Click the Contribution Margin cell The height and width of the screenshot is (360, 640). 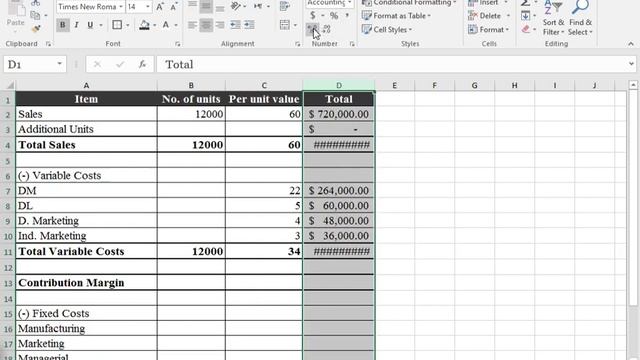point(86,283)
